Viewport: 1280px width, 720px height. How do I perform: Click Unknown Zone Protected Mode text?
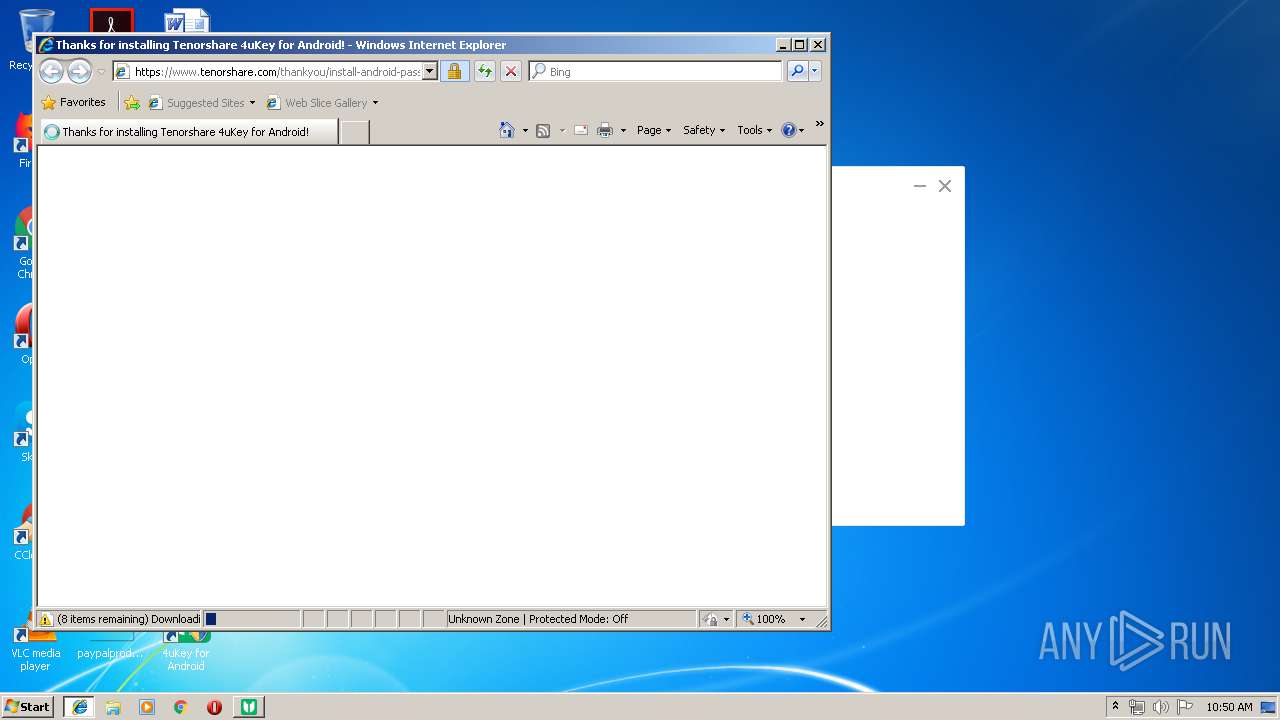tap(538, 619)
